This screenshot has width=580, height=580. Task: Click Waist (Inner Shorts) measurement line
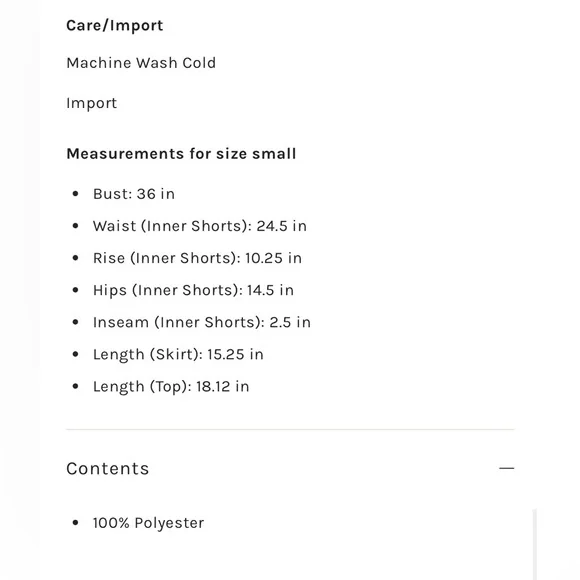(200, 226)
